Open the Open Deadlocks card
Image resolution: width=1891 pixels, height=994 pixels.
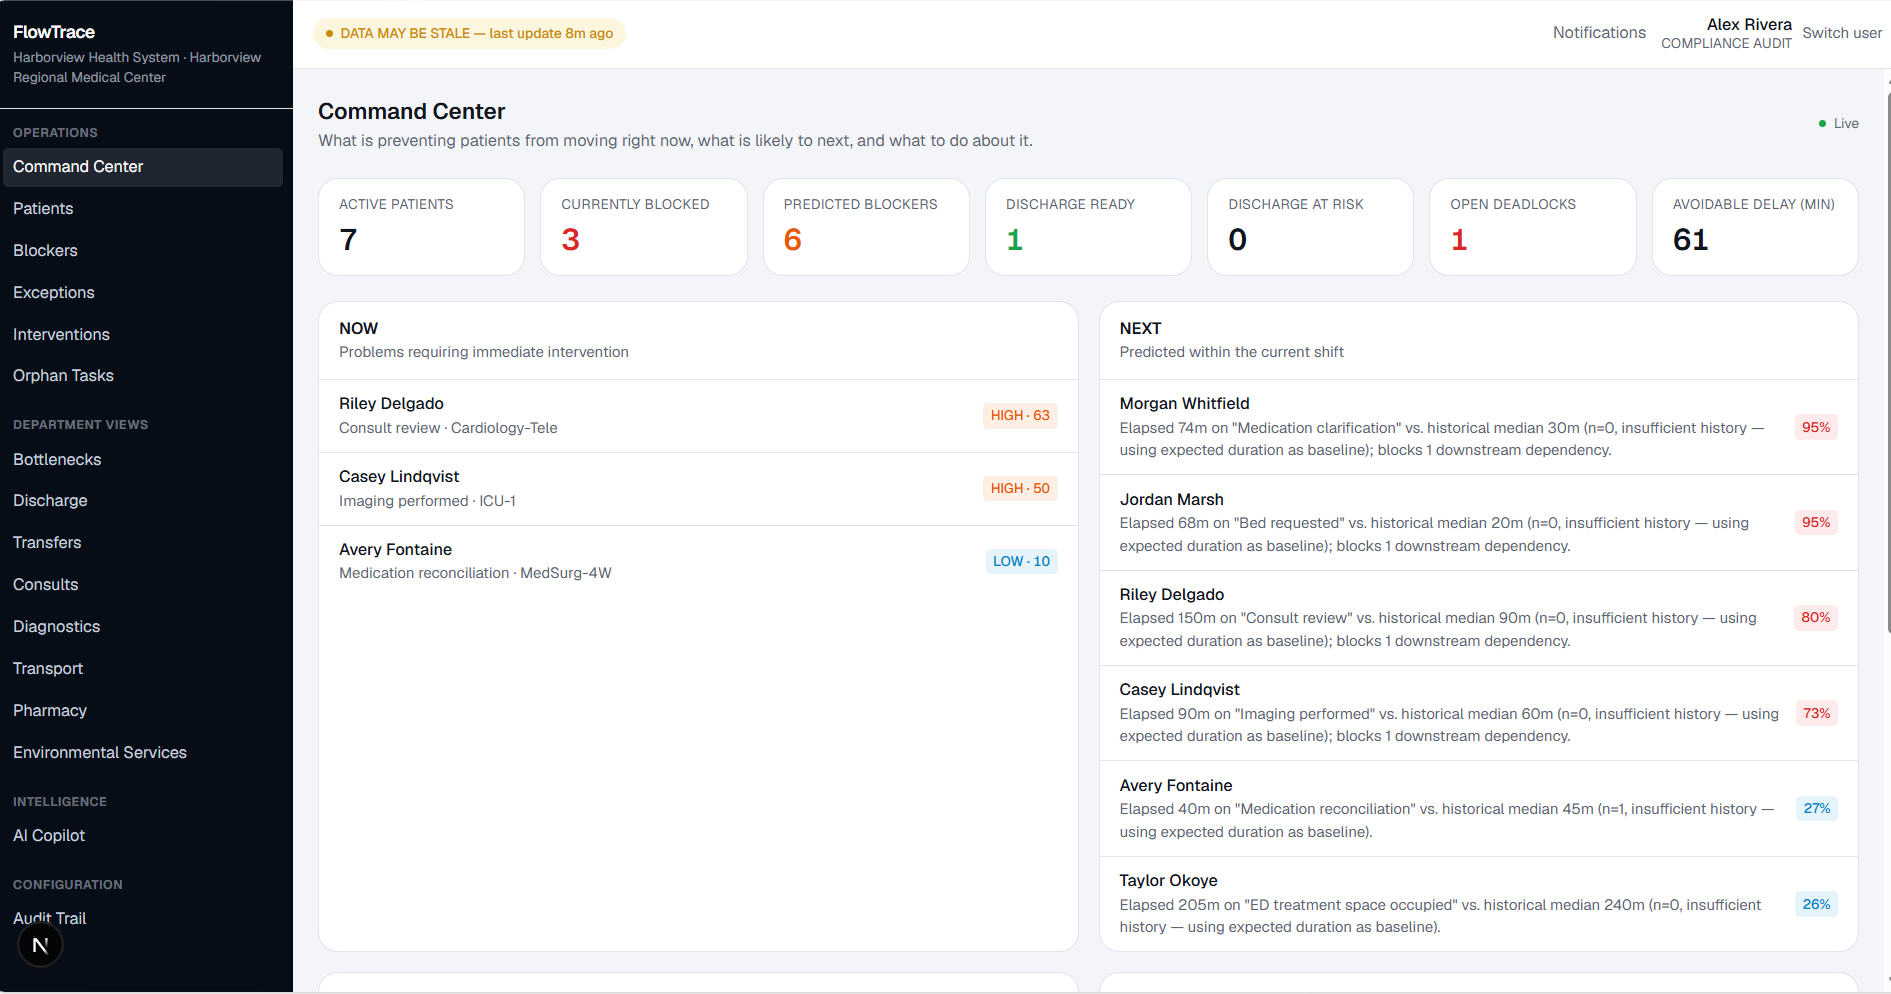point(1533,227)
